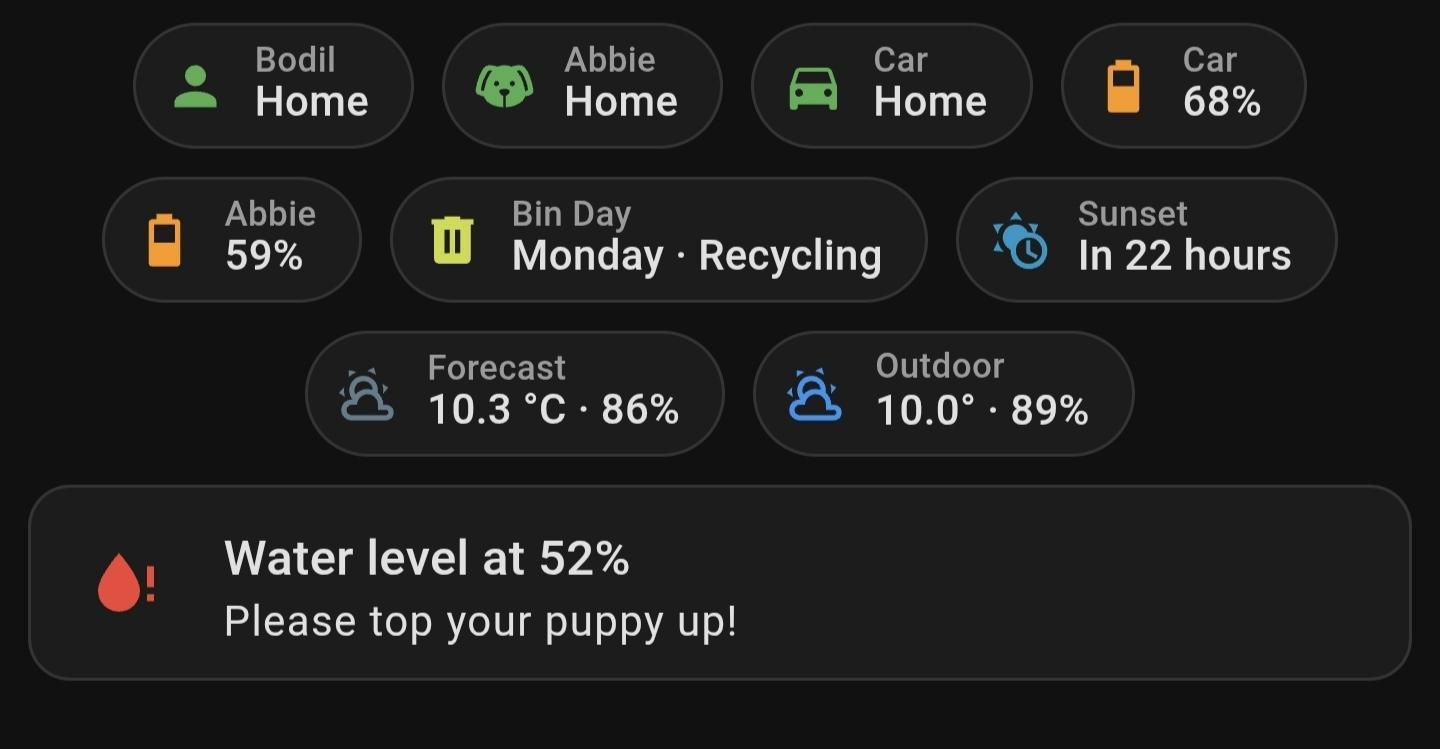Click the yellow recycling bin icon
Image resolution: width=1440 pixels, height=749 pixels.
point(453,238)
